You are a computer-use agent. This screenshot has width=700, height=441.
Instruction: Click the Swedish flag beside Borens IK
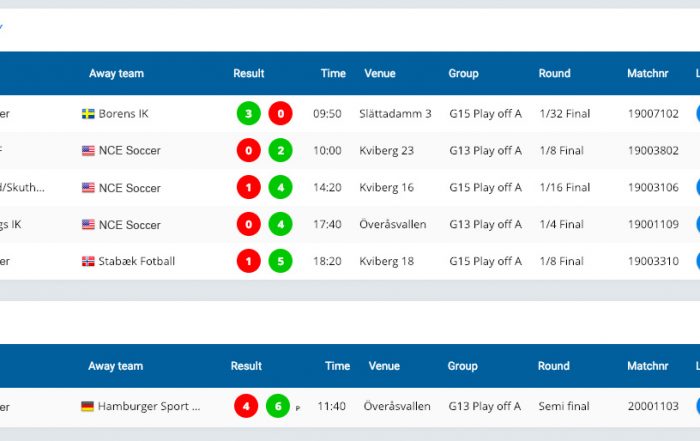pyautogui.click(x=88, y=114)
